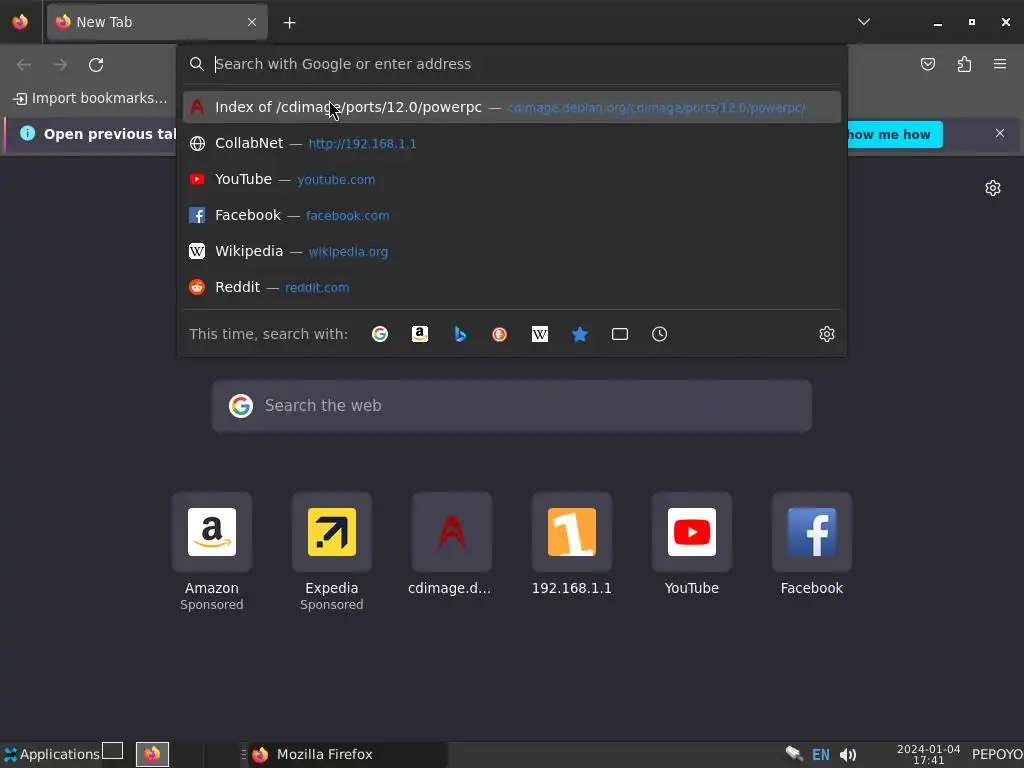
Task: Open the Firefox hamburger menu
Action: click(x=1000, y=64)
